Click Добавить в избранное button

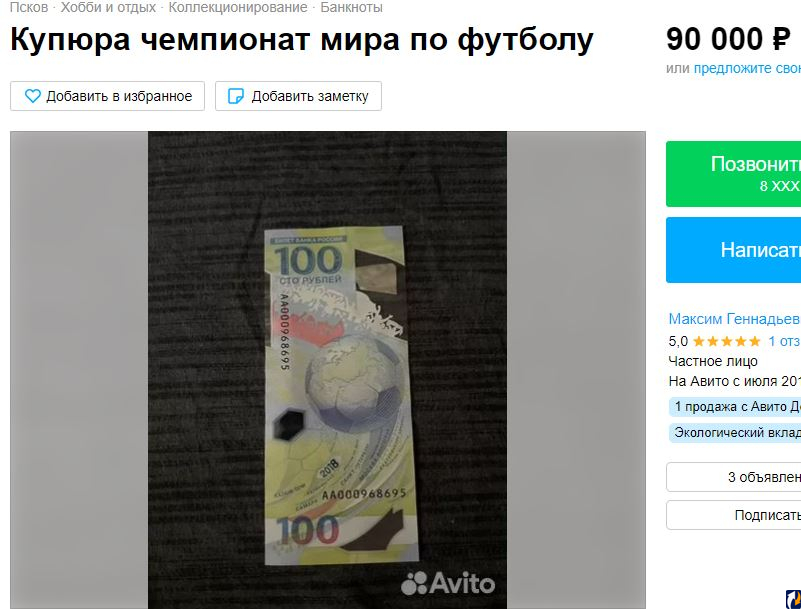coord(107,96)
